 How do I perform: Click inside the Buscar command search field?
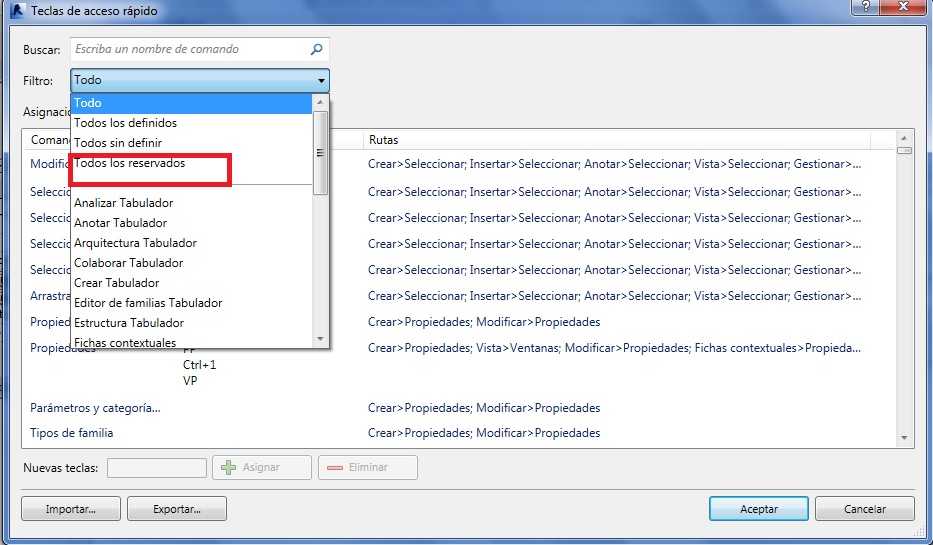click(188, 49)
